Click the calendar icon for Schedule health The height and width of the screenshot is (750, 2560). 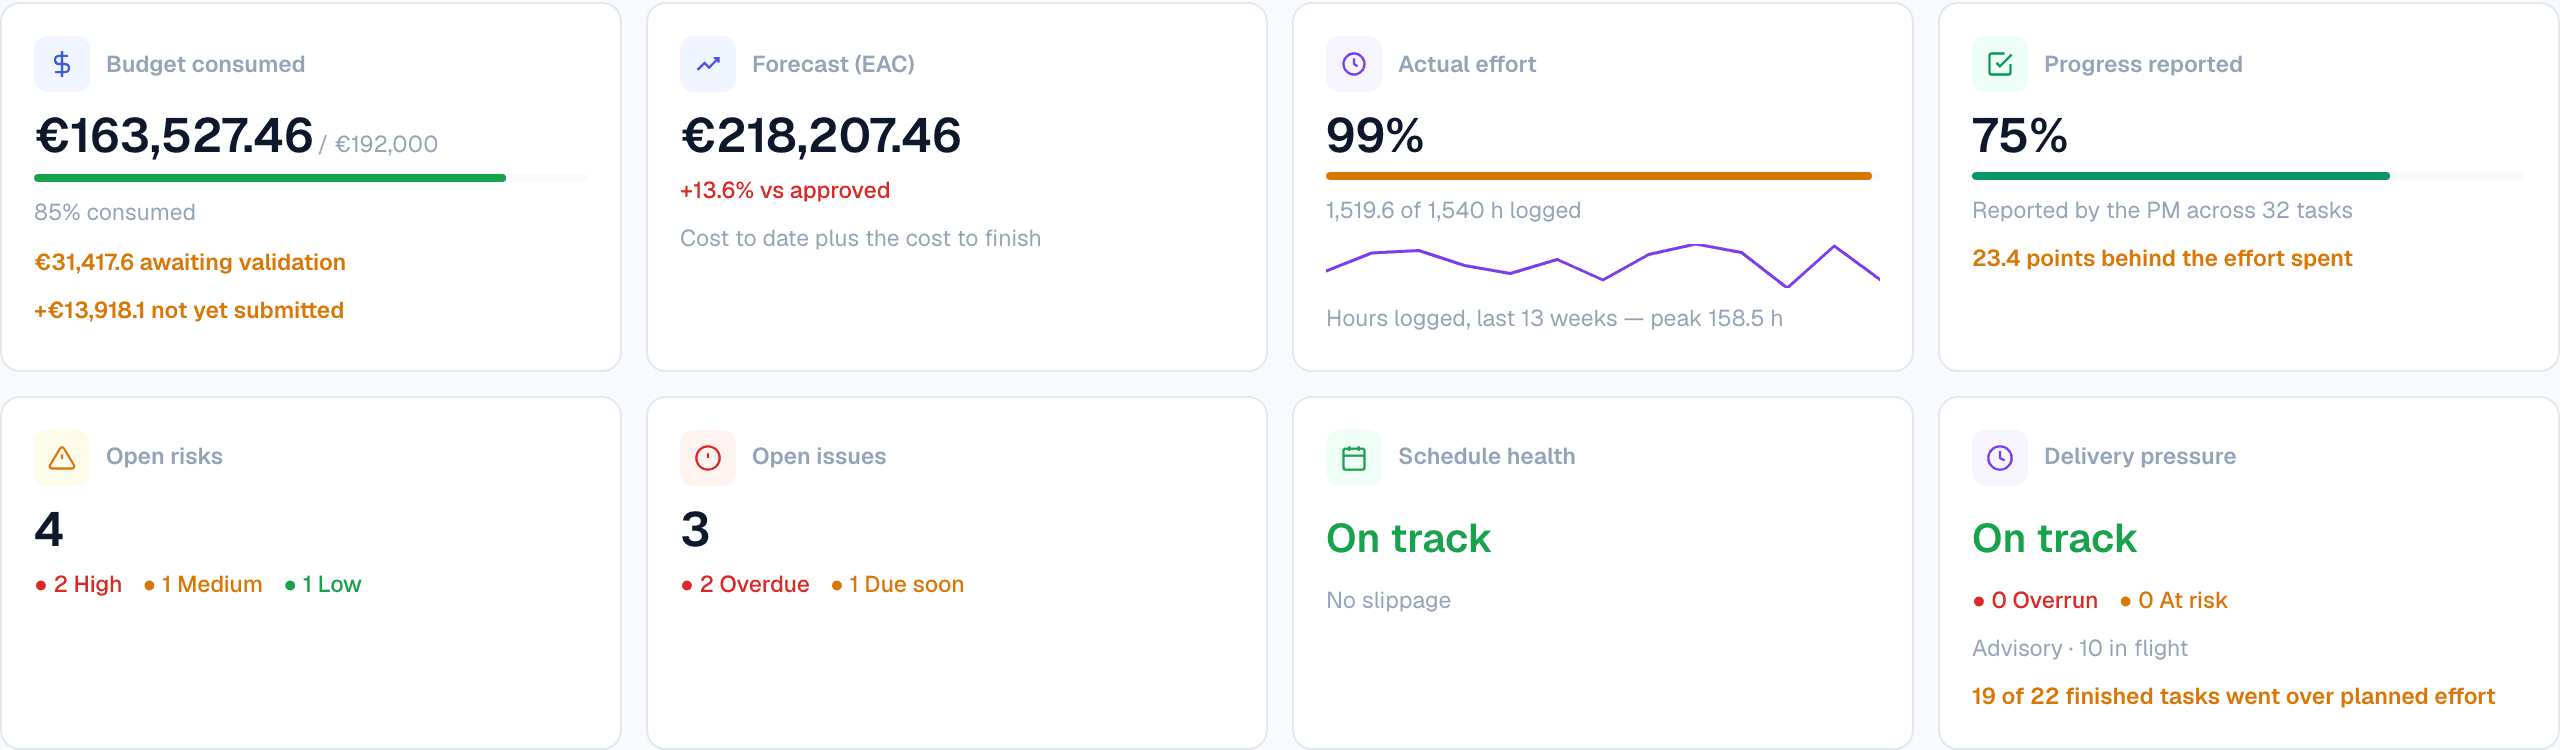click(x=1354, y=458)
